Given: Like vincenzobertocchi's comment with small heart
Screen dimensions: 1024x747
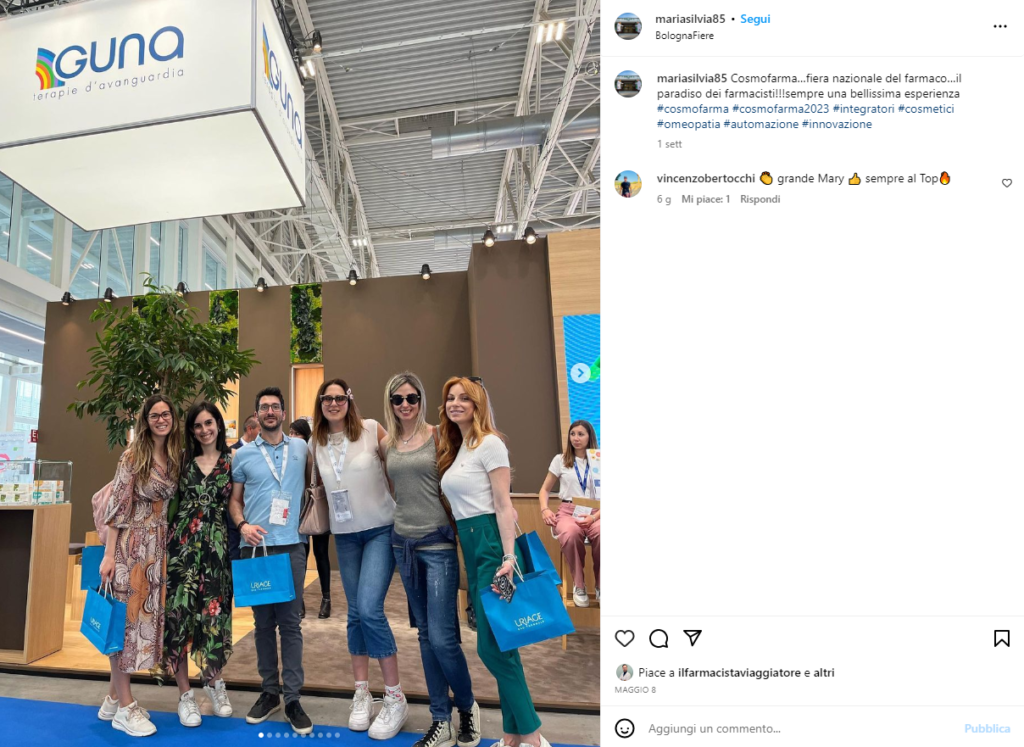Looking at the screenshot, I should (1006, 183).
